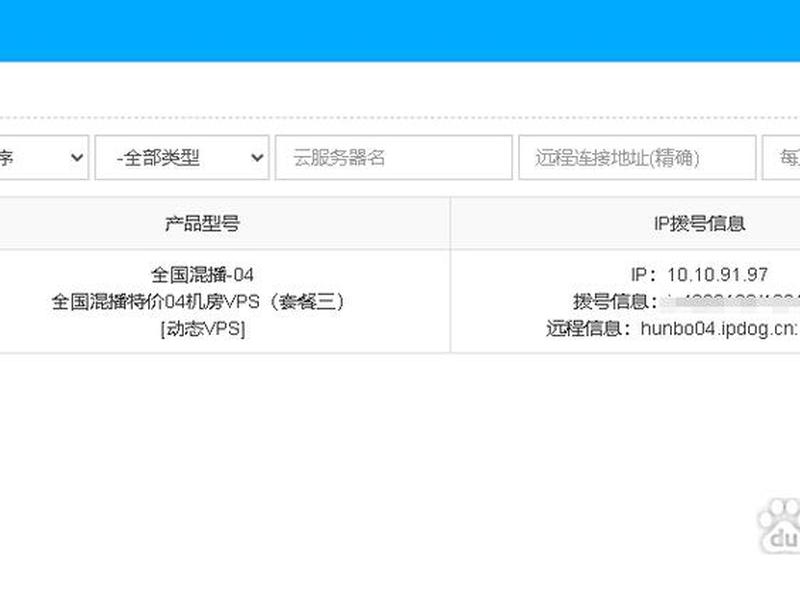Click the 产品型号 column header
This screenshot has height=600, width=800.
pyautogui.click(x=203, y=223)
